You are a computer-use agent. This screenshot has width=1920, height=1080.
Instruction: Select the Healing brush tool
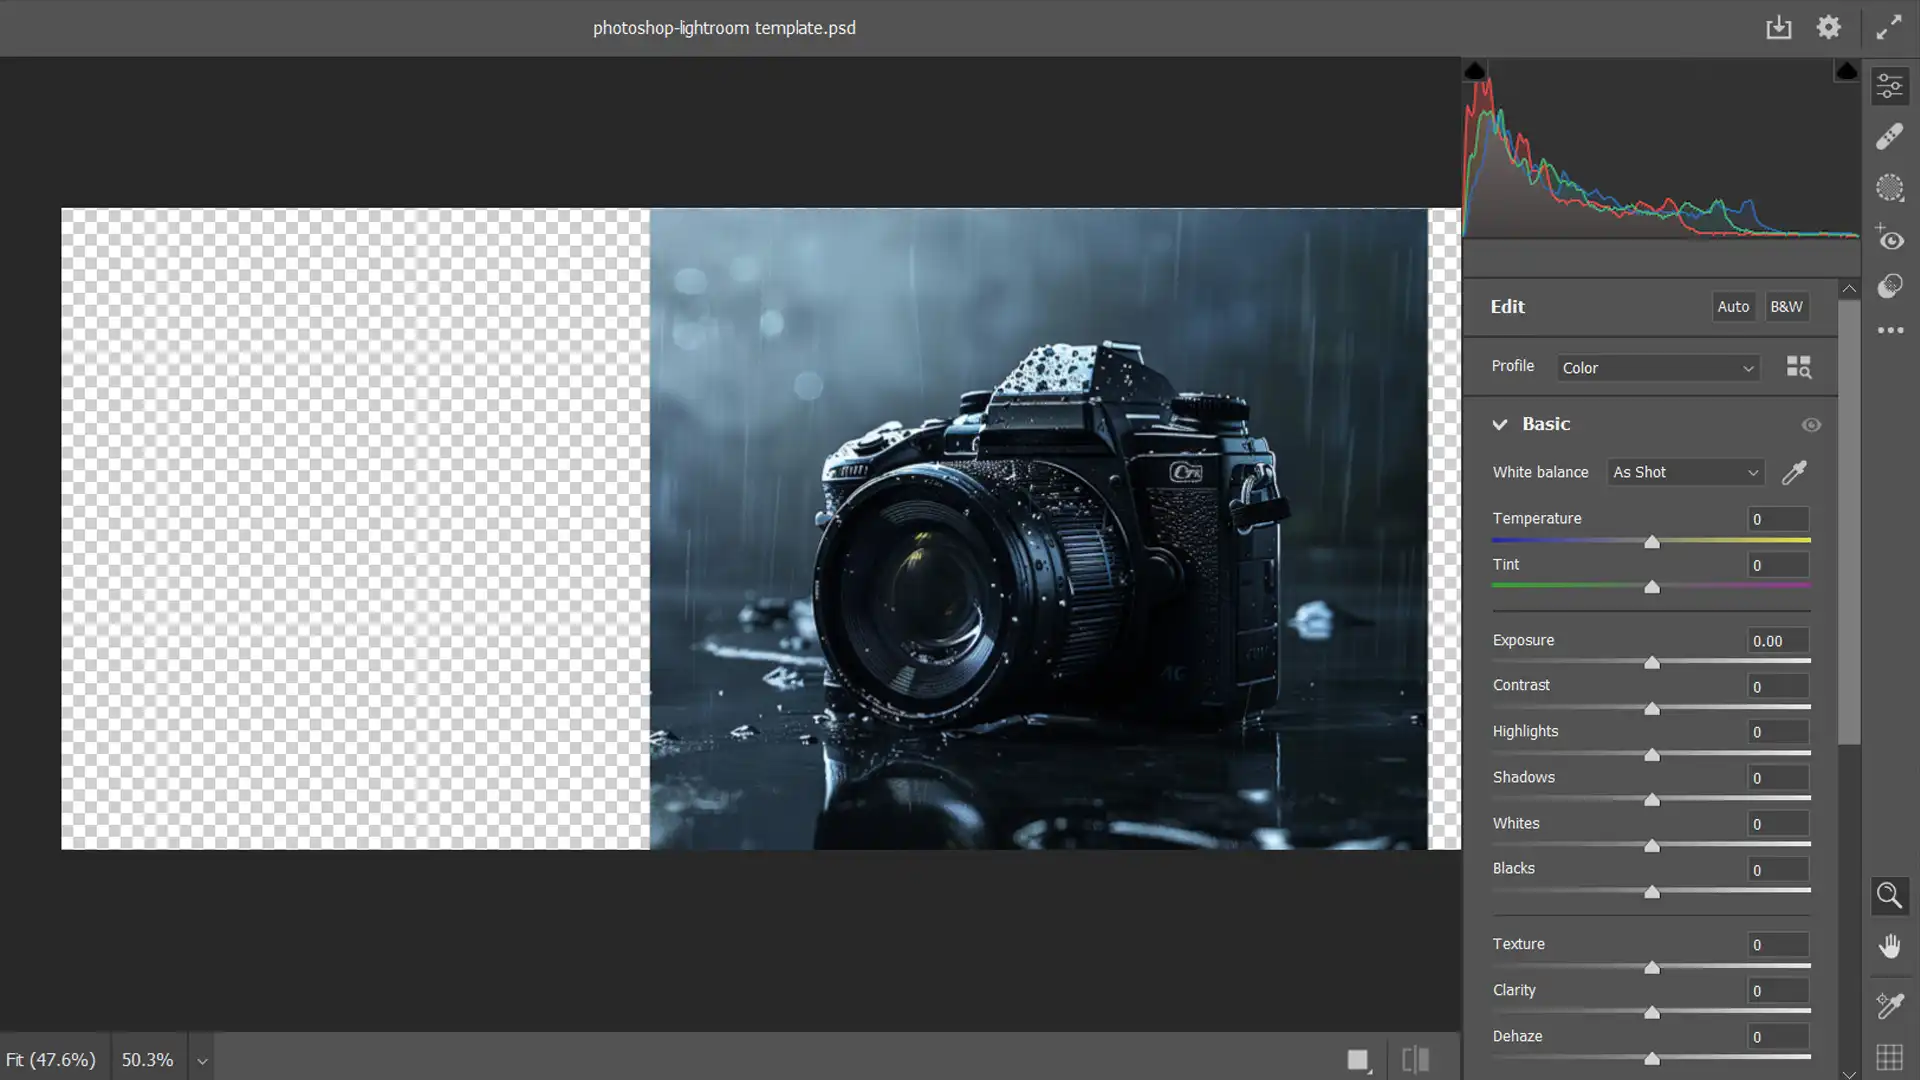(1890, 136)
